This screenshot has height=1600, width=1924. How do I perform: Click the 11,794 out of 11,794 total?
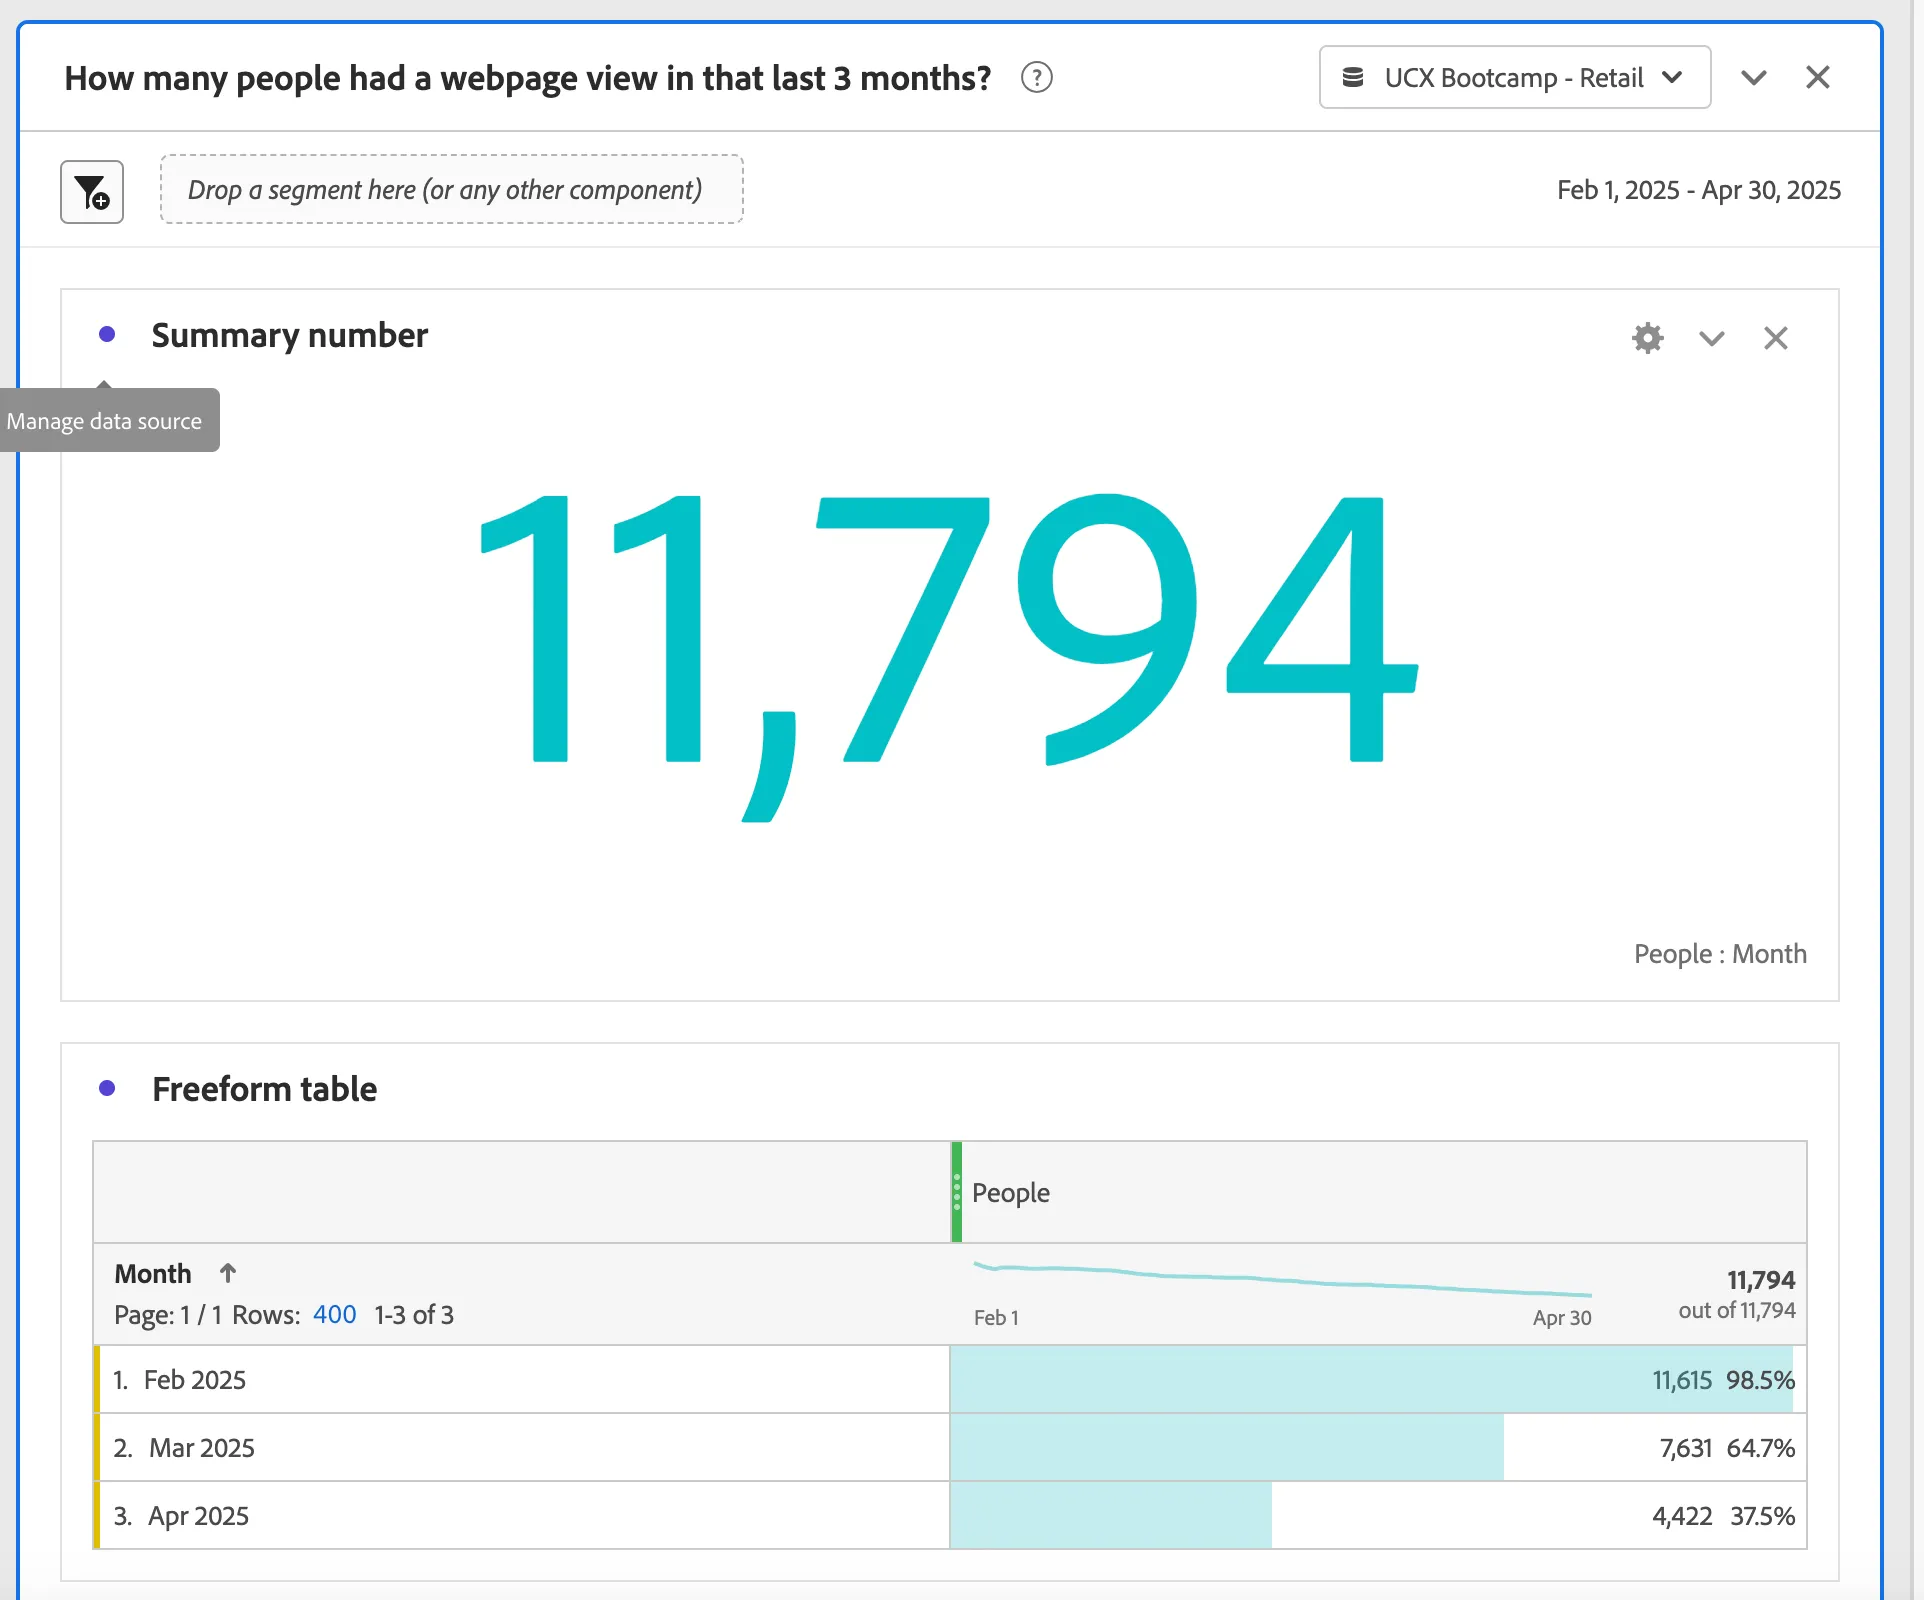click(1737, 1294)
